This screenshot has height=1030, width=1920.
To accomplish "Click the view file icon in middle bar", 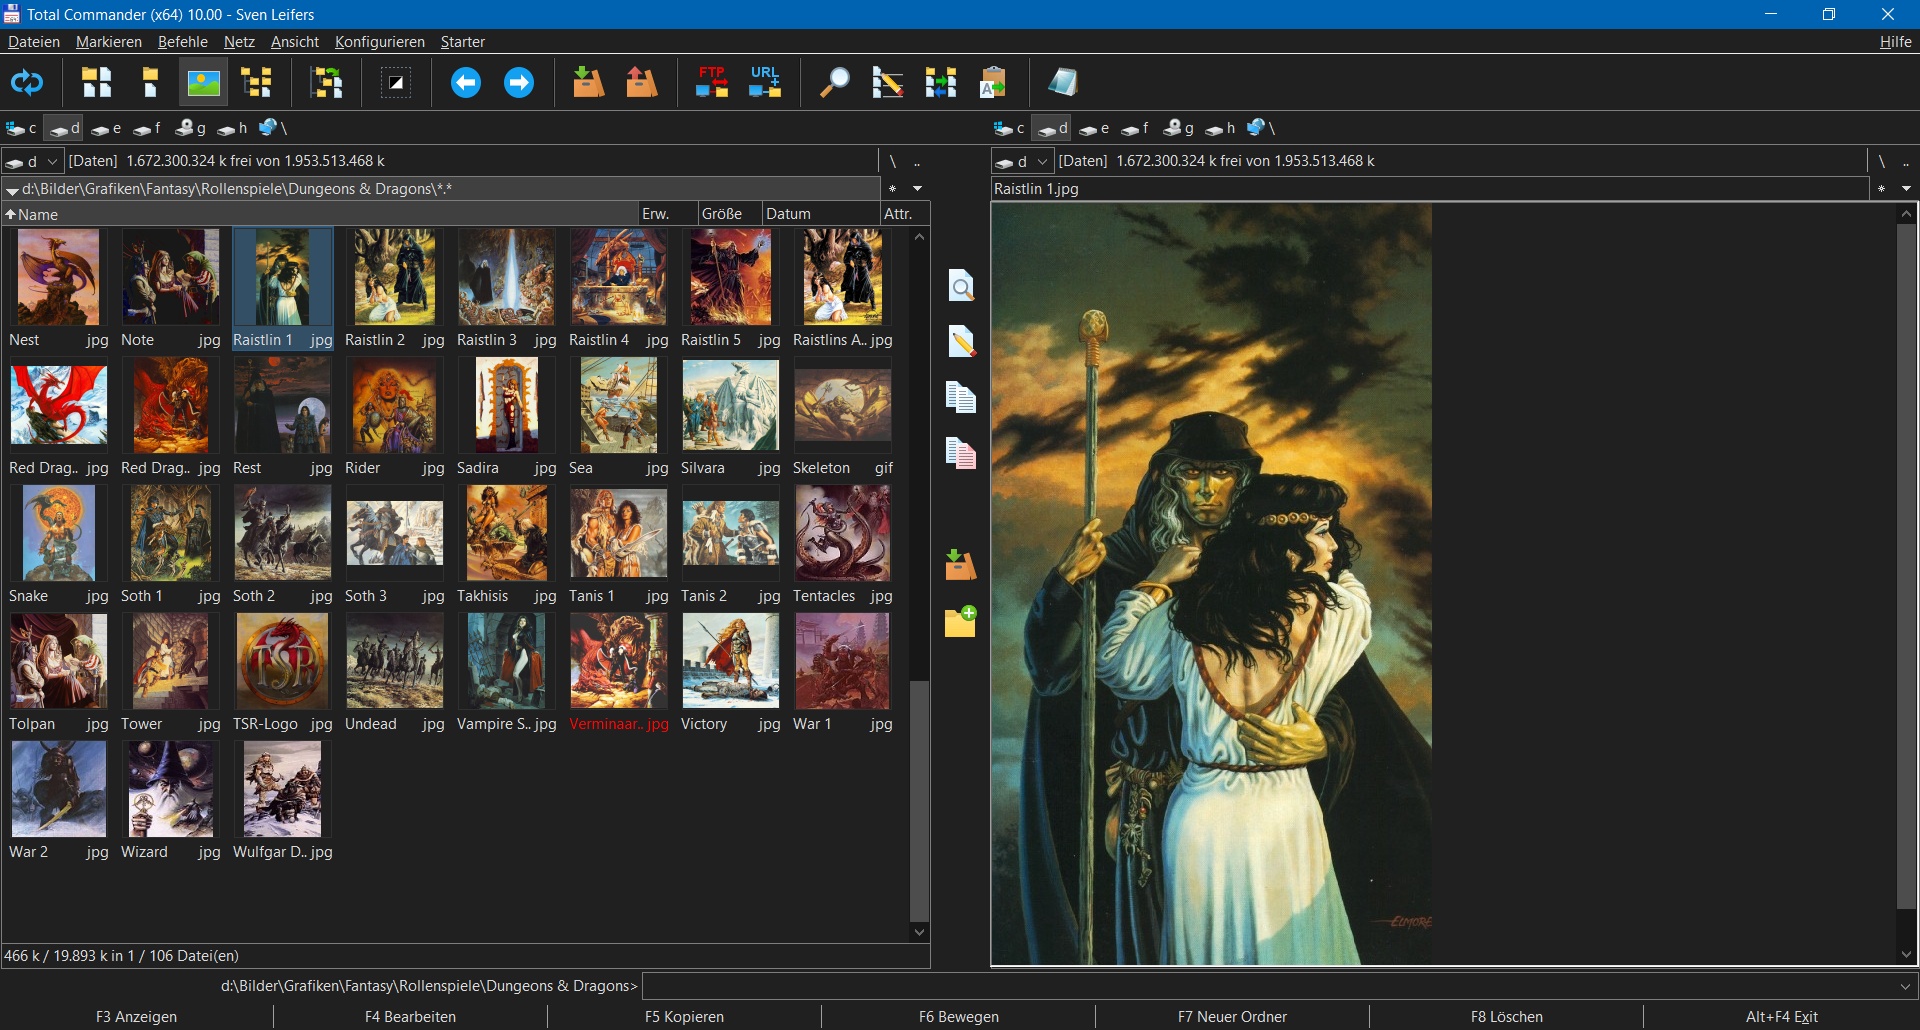I will [961, 287].
